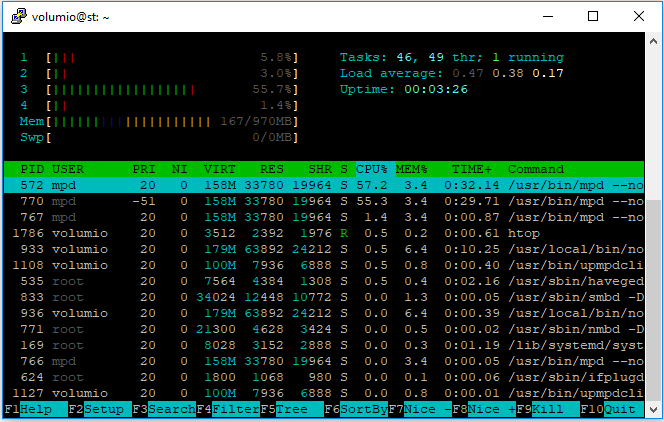Click F10 Quit to exit htop
Viewport: 664px width, 422px height.
coord(612,409)
